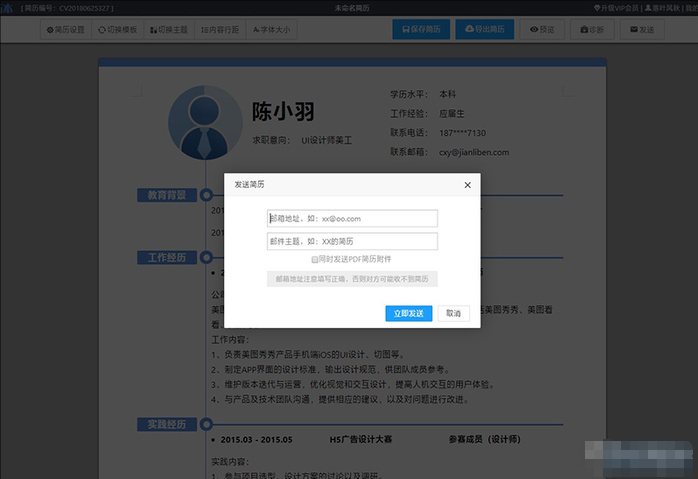Open 简历设置 in the toolbar
Image resolution: width=698 pixels, height=479 pixels.
[66, 30]
